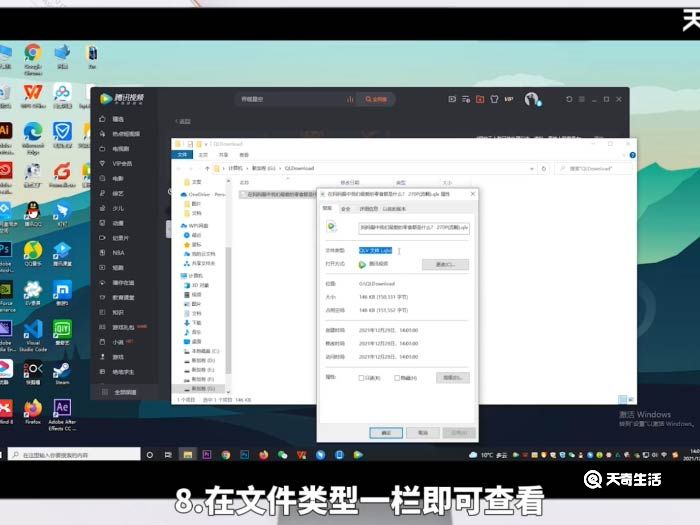Click QLDownload in Explorer address path

point(300,168)
